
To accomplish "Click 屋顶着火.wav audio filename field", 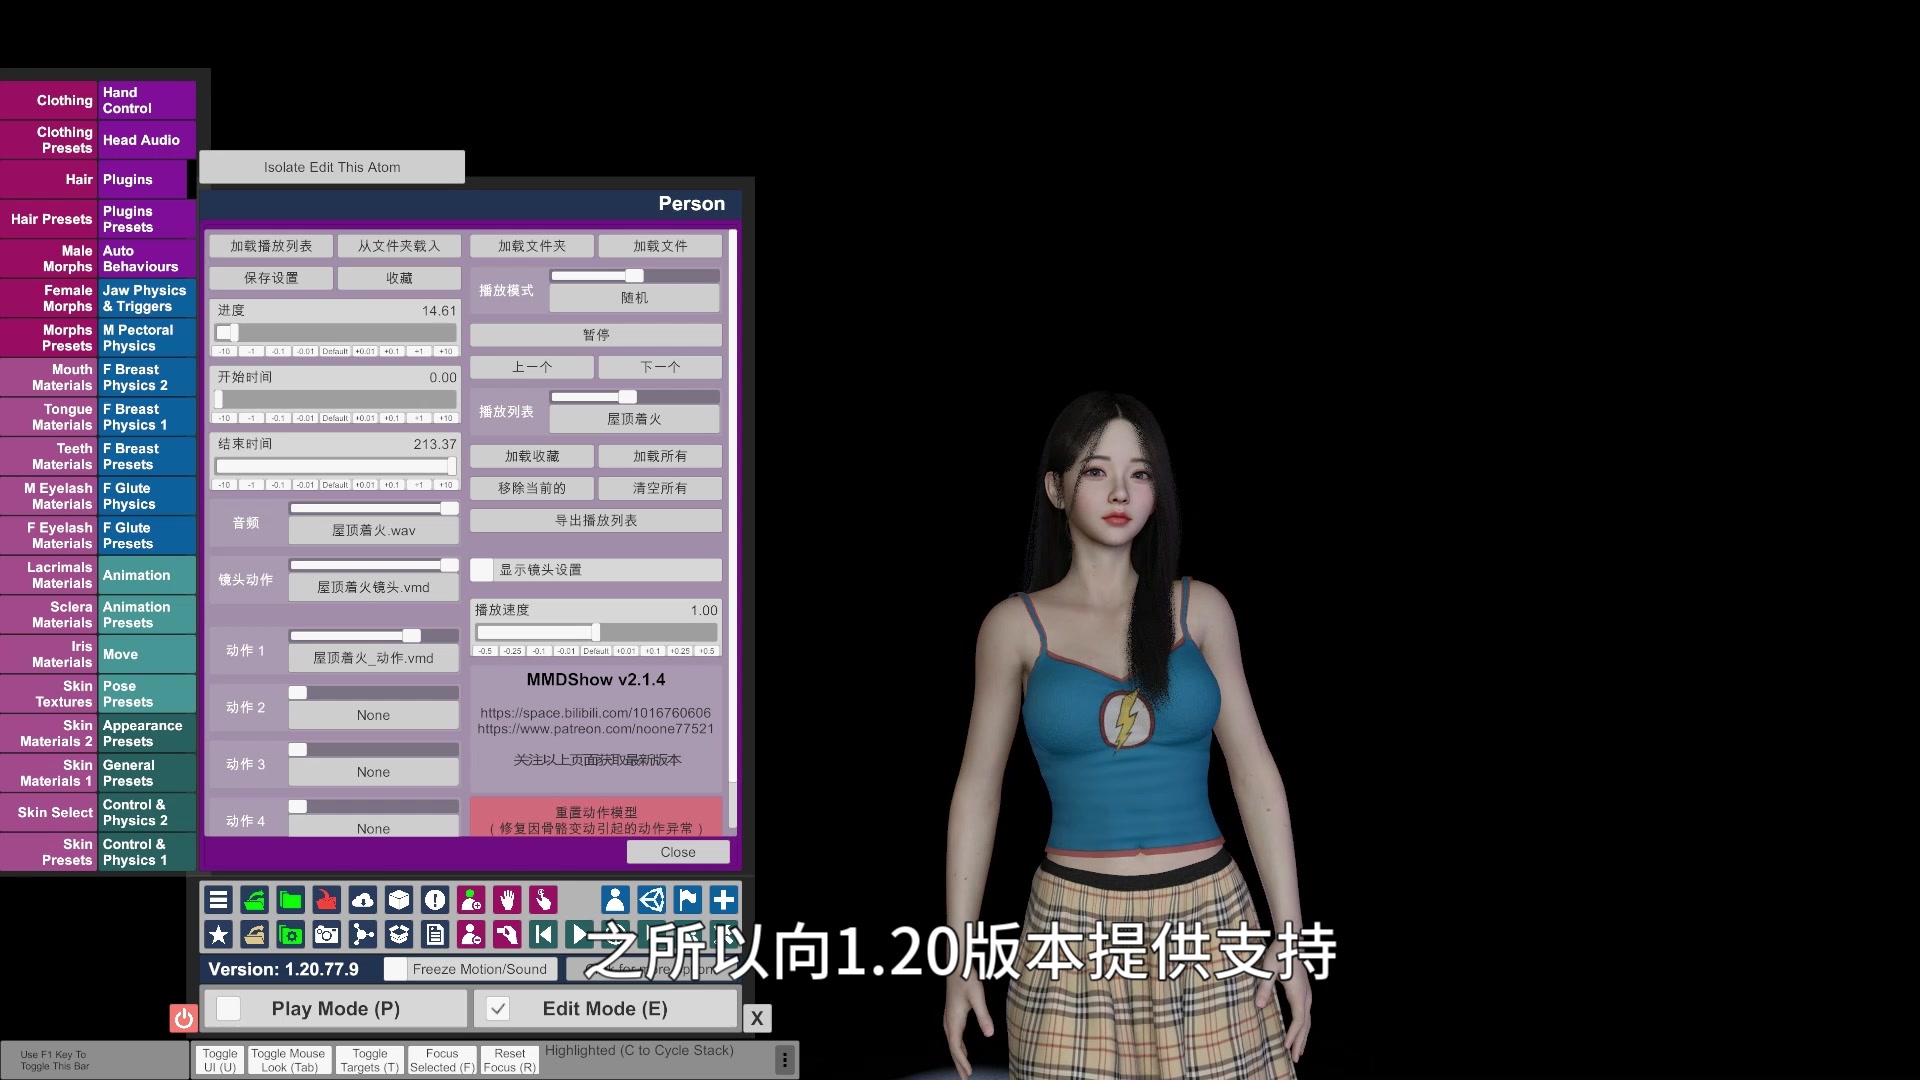I will click(x=373, y=530).
